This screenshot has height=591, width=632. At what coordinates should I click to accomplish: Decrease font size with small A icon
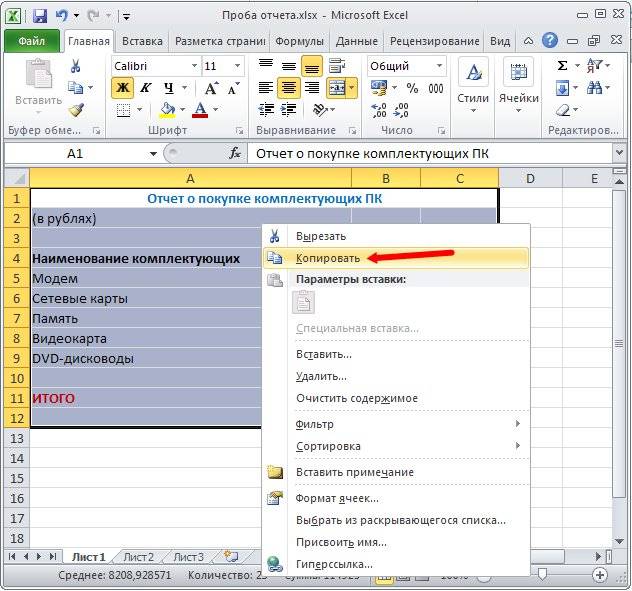tap(233, 88)
